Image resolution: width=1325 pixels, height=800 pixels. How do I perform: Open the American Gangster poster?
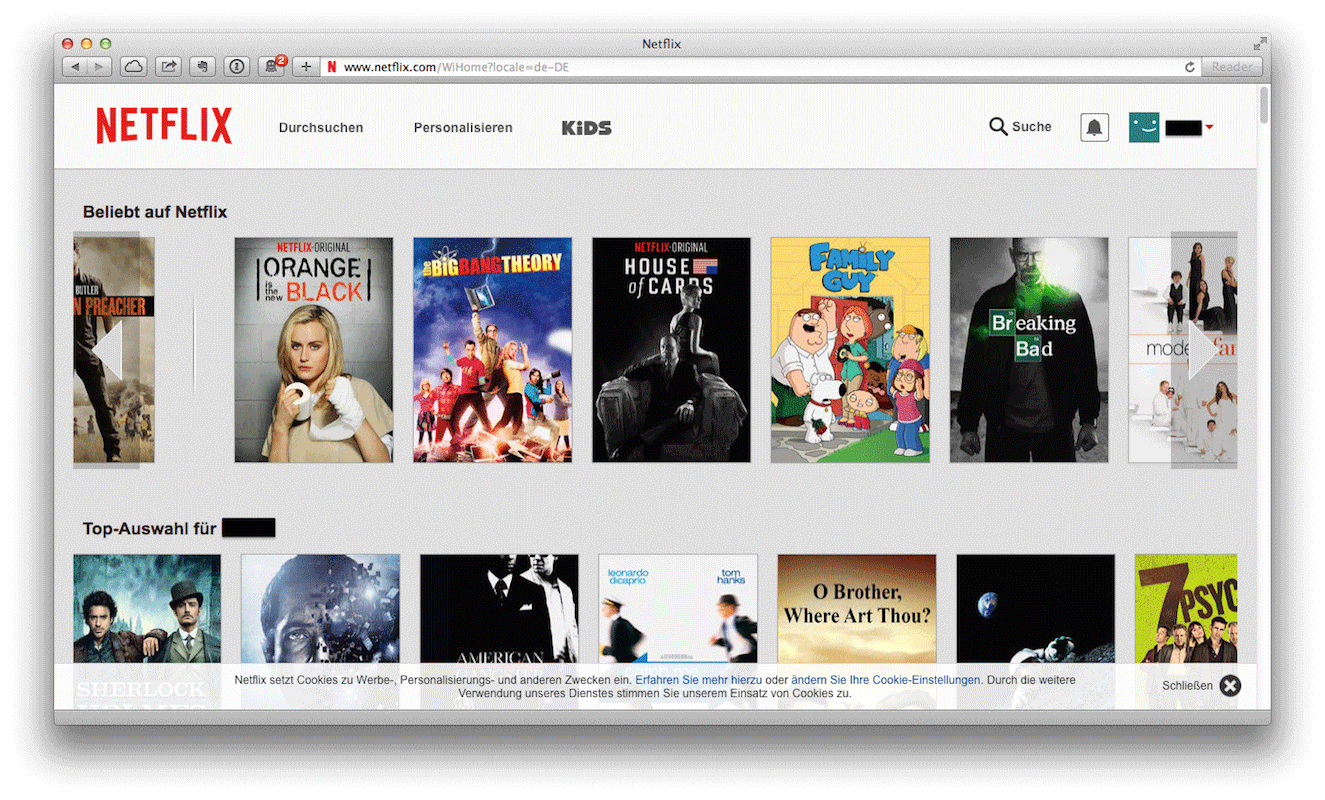click(499, 608)
